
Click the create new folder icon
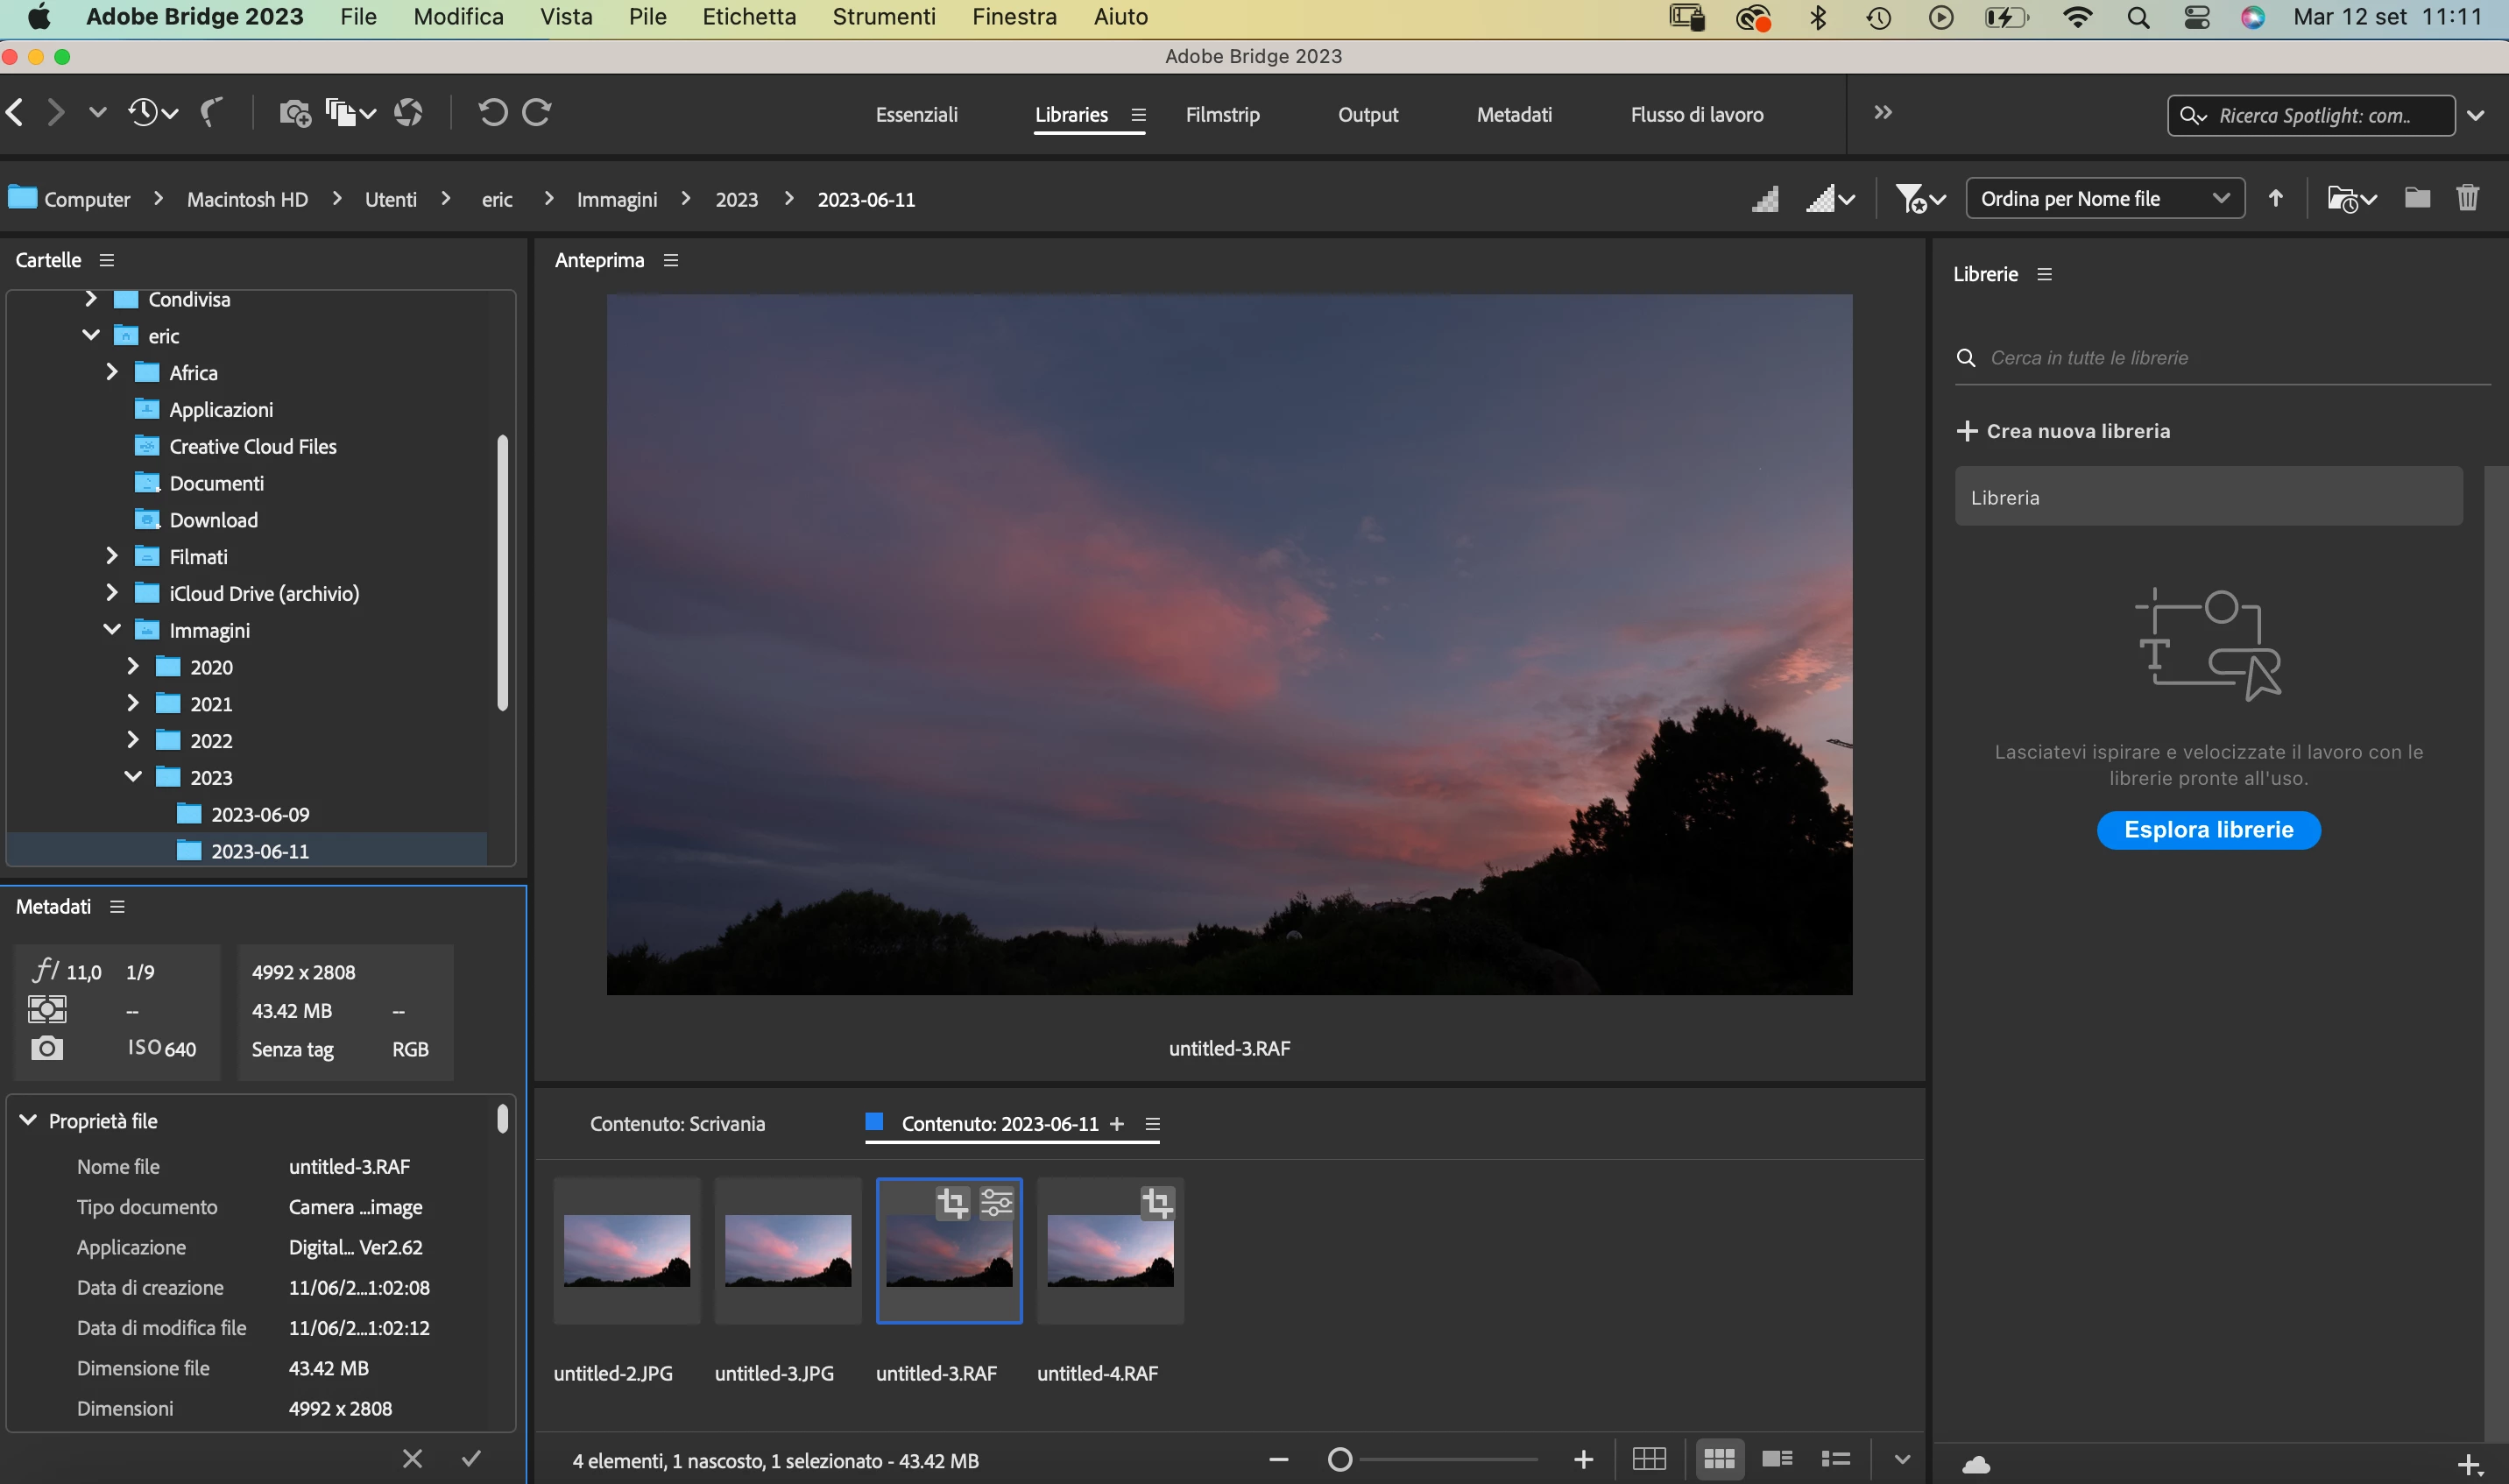click(x=2417, y=198)
